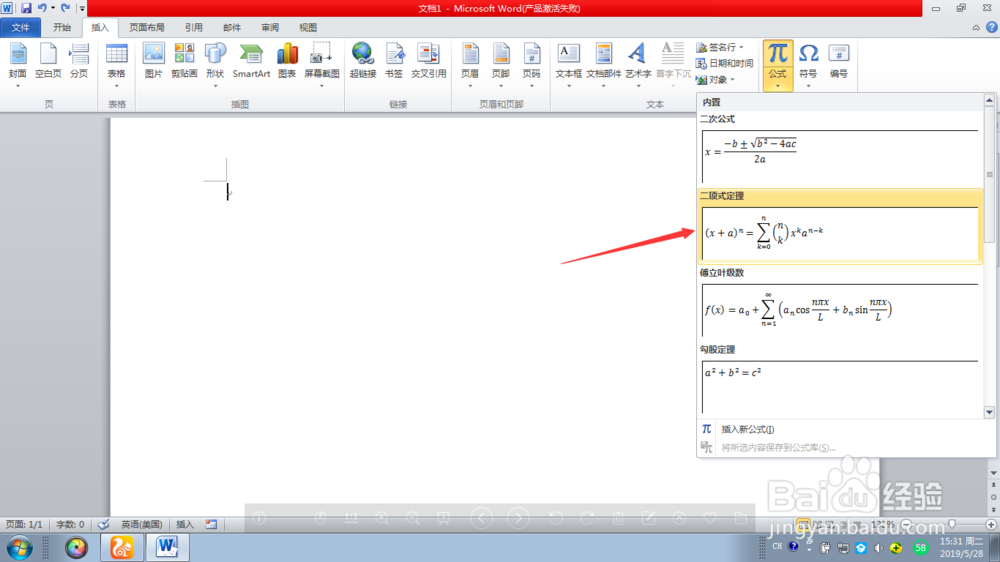The image size is (1000, 562).
Task: Insert the Pythagorean theorem (勾股定理) equation
Action: 840,380
